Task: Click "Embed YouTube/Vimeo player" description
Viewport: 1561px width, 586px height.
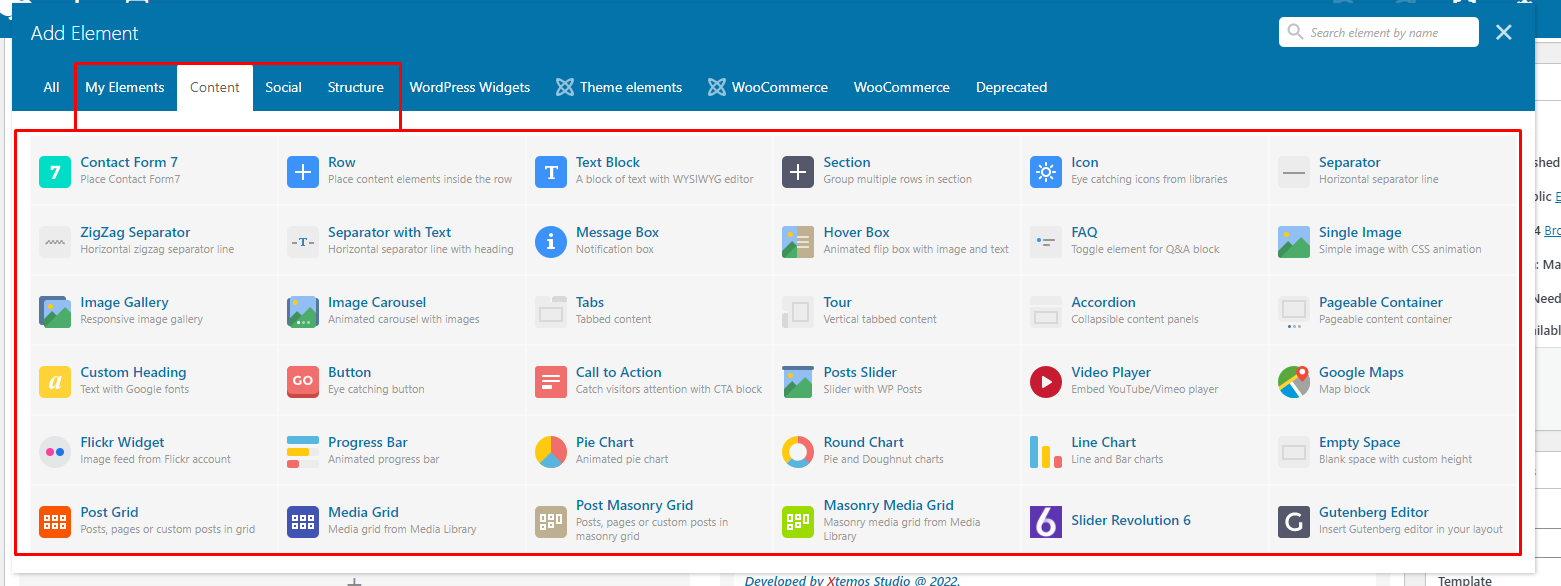Action: [x=1145, y=389]
